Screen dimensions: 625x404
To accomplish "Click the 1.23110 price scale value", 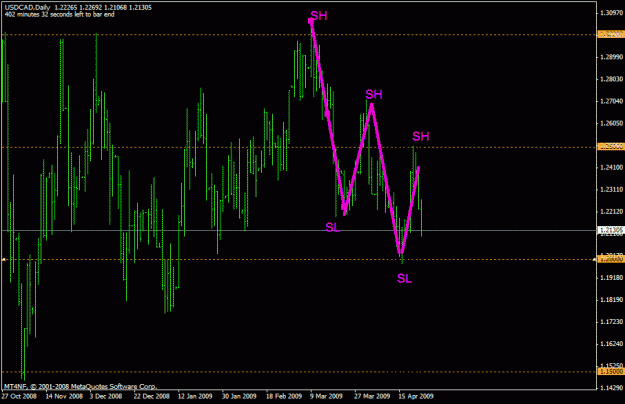I will tap(611, 190).
